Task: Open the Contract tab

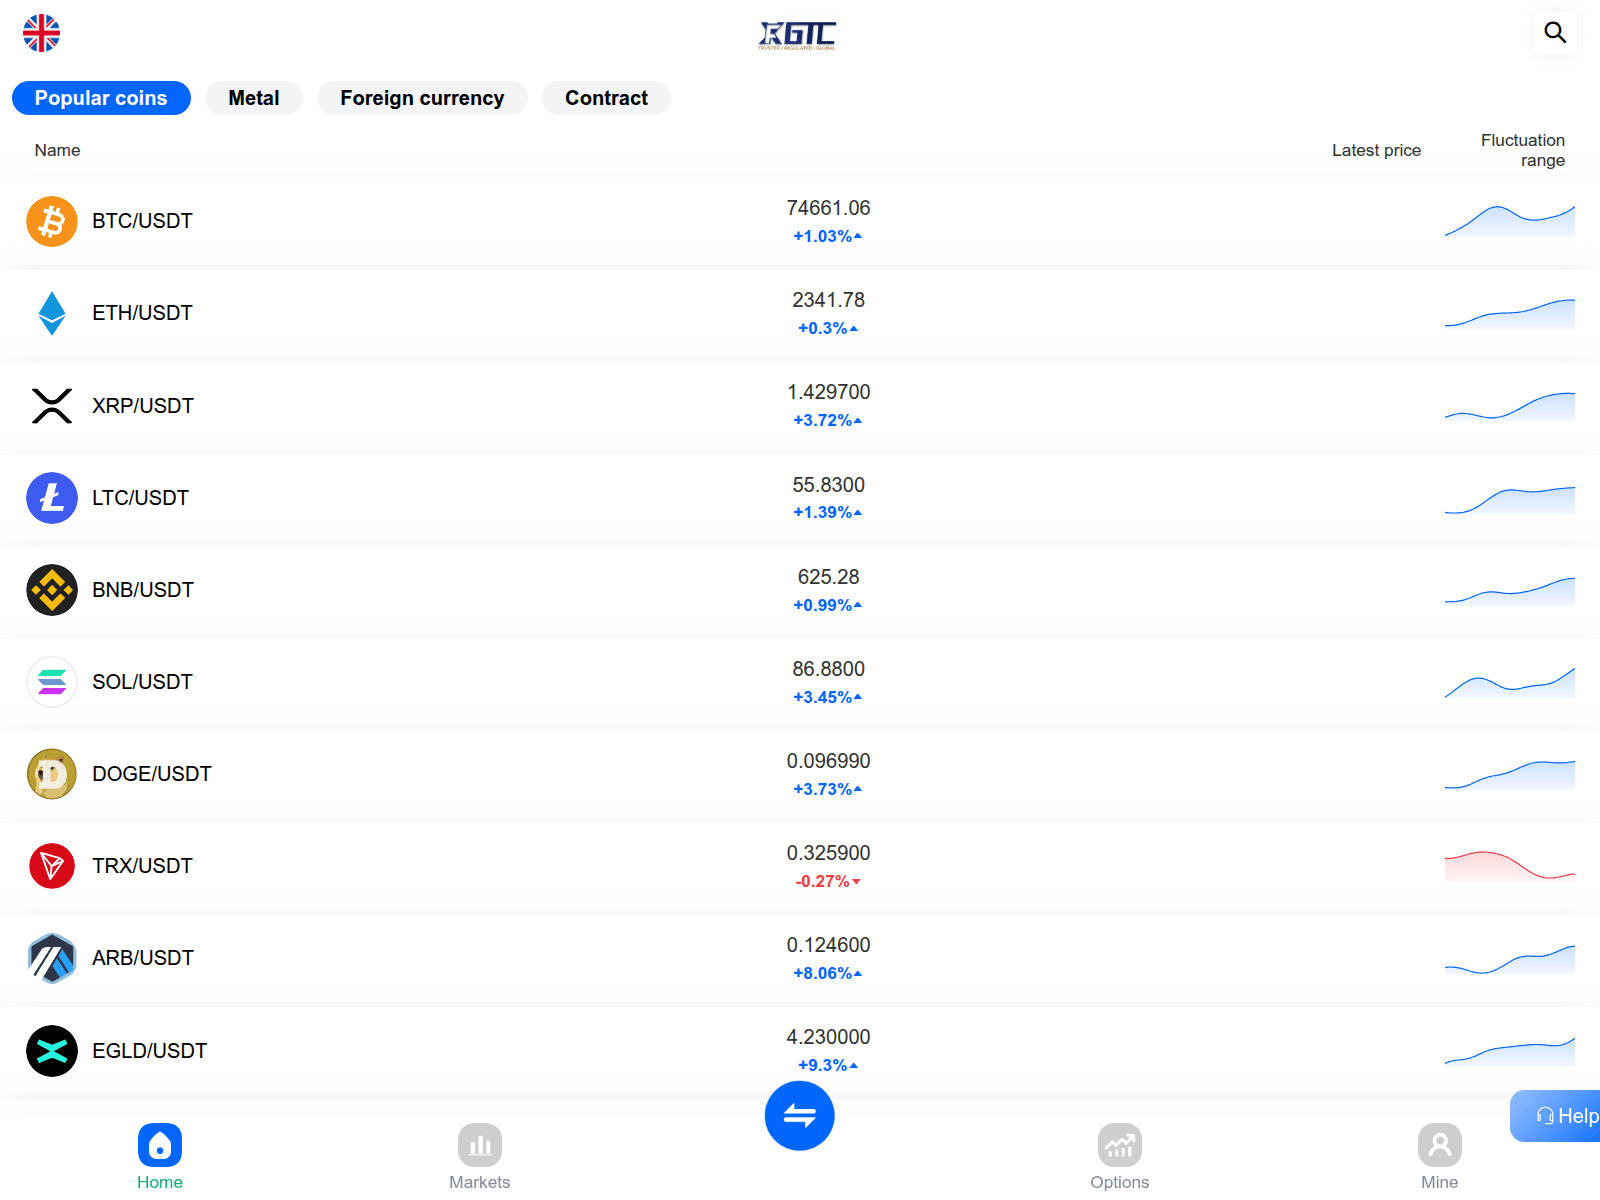Action: (606, 98)
